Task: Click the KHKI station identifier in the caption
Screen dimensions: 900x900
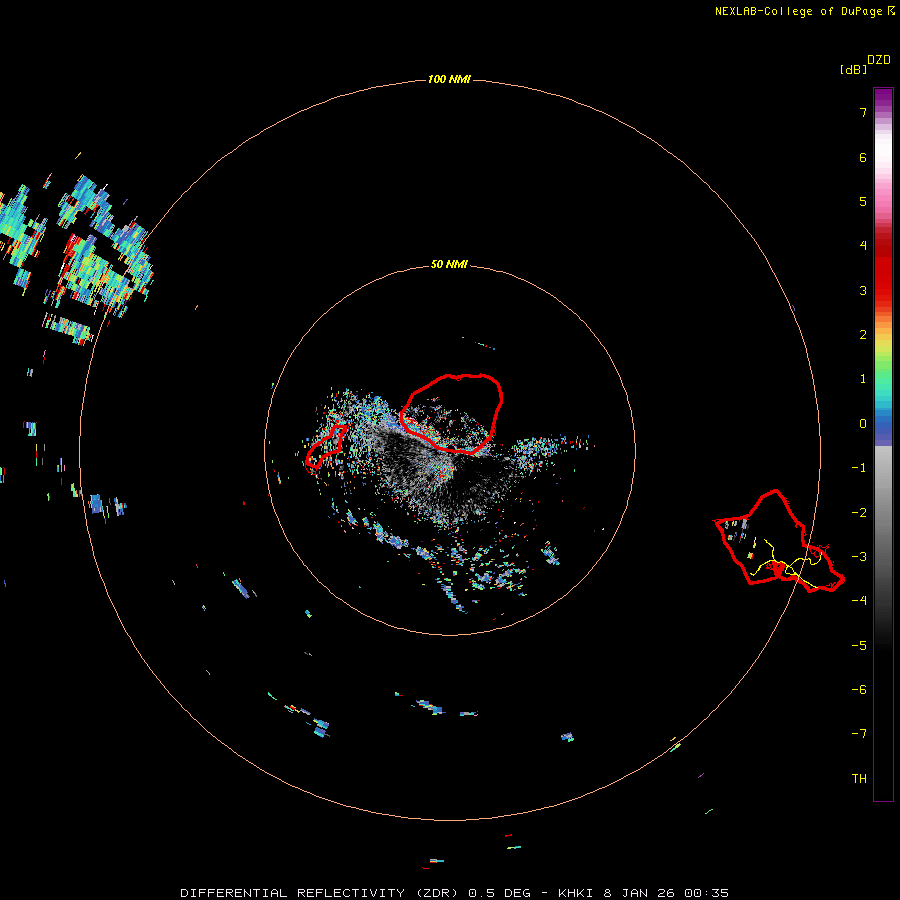Action: point(577,893)
